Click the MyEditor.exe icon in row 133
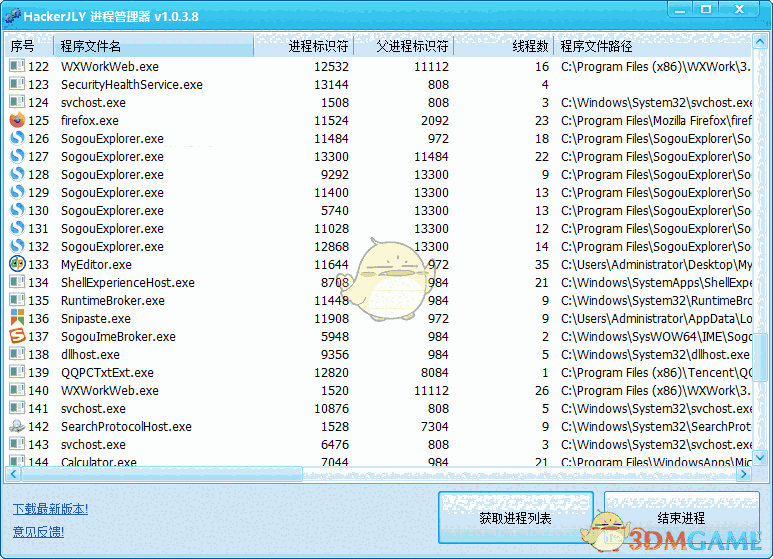Screen dimensions: 773x559 coord(17,264)
